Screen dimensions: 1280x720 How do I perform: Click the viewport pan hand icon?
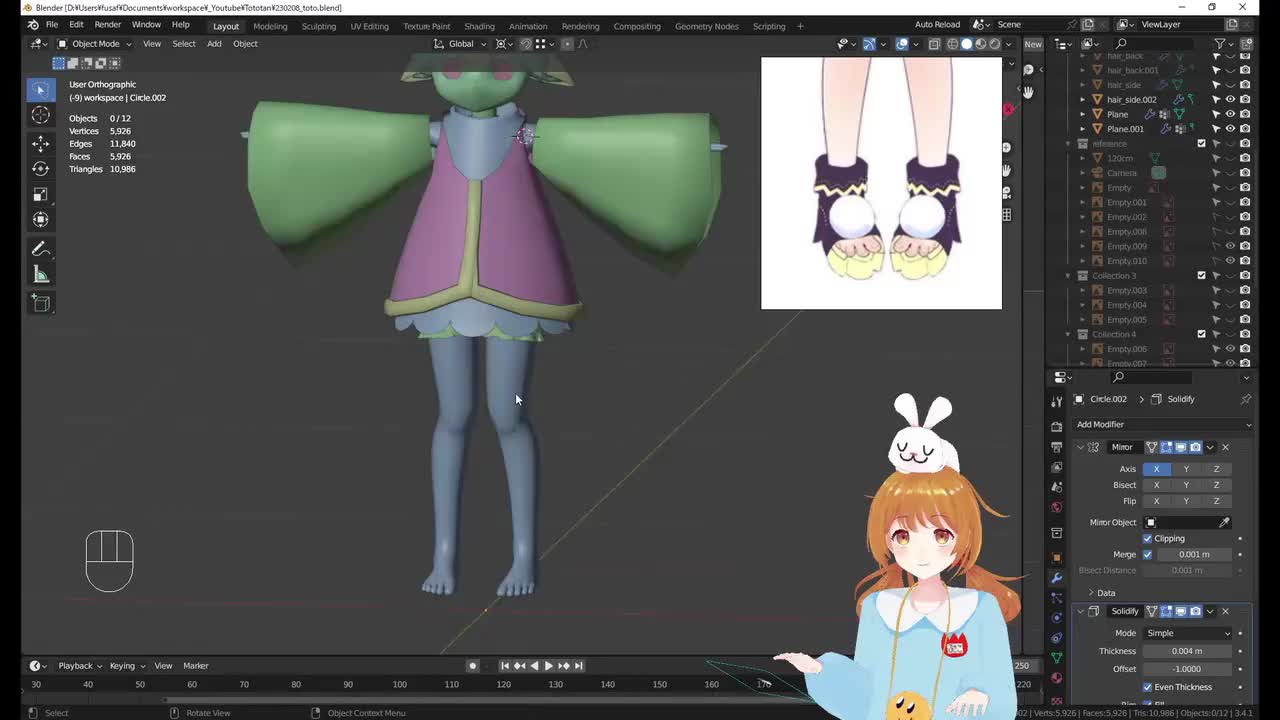coord(1006,170)
